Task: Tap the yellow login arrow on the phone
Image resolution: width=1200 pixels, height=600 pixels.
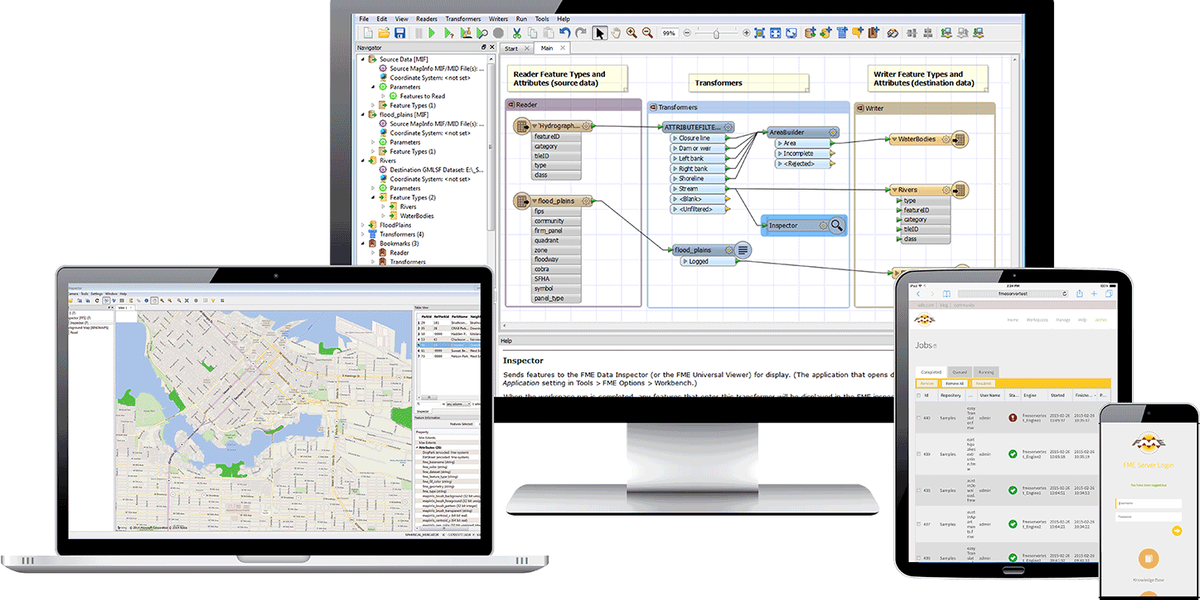Action: (x=1177, y=529)
